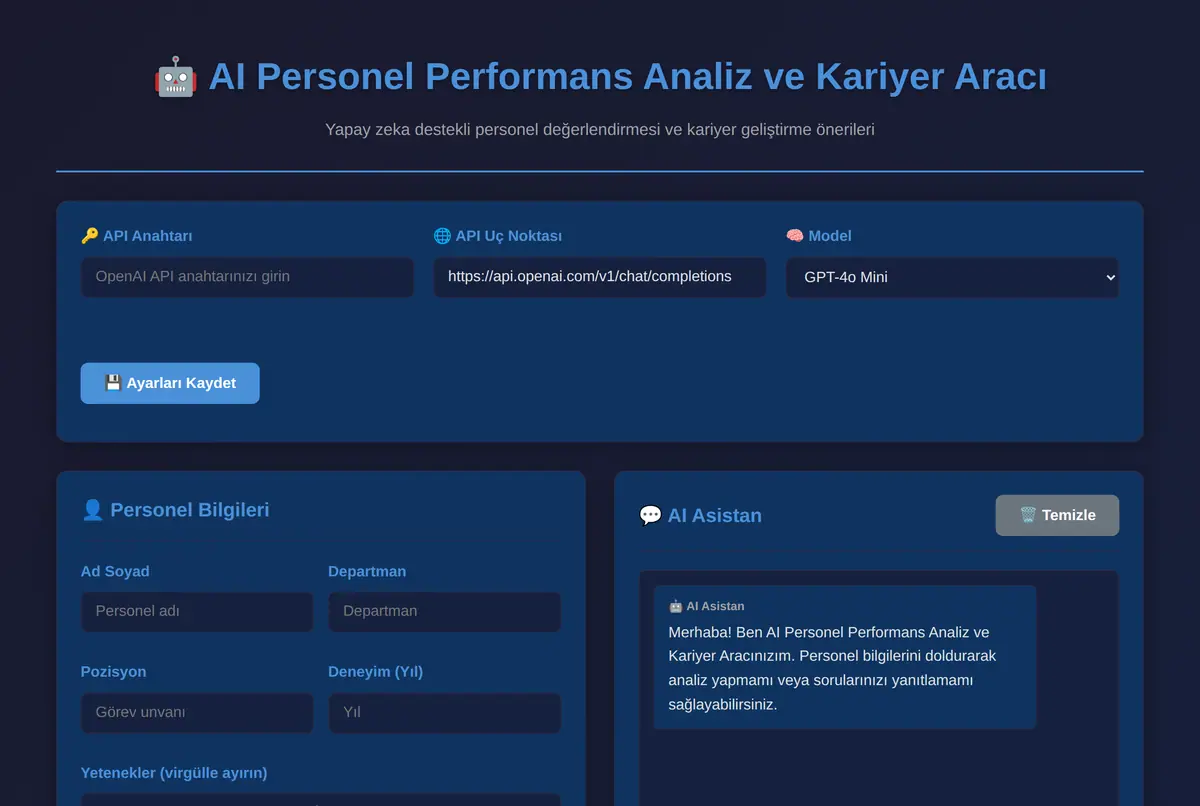Click the 'Deneyim (Yıl)' field label
This screenshot has height=806, width=1200.
pos(376,672)
